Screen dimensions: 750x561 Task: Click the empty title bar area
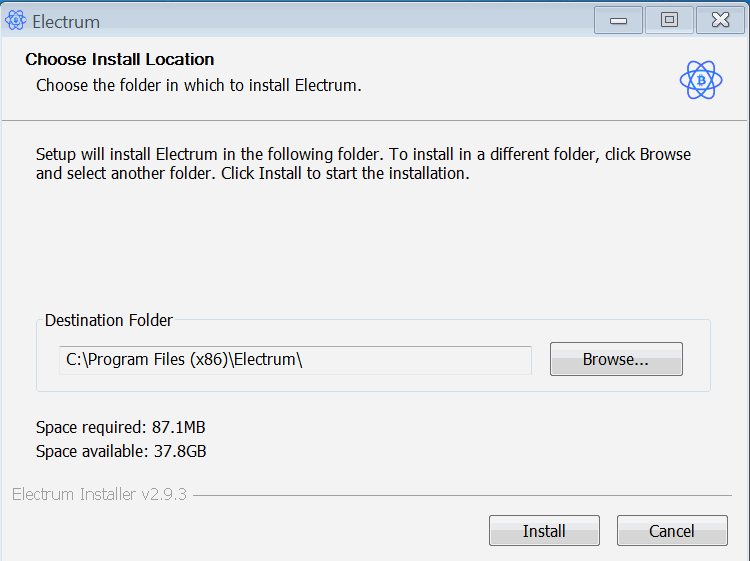(350, 20)
